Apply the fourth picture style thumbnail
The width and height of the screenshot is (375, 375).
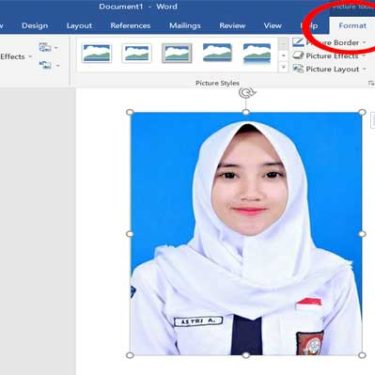[x=217, y=53]
